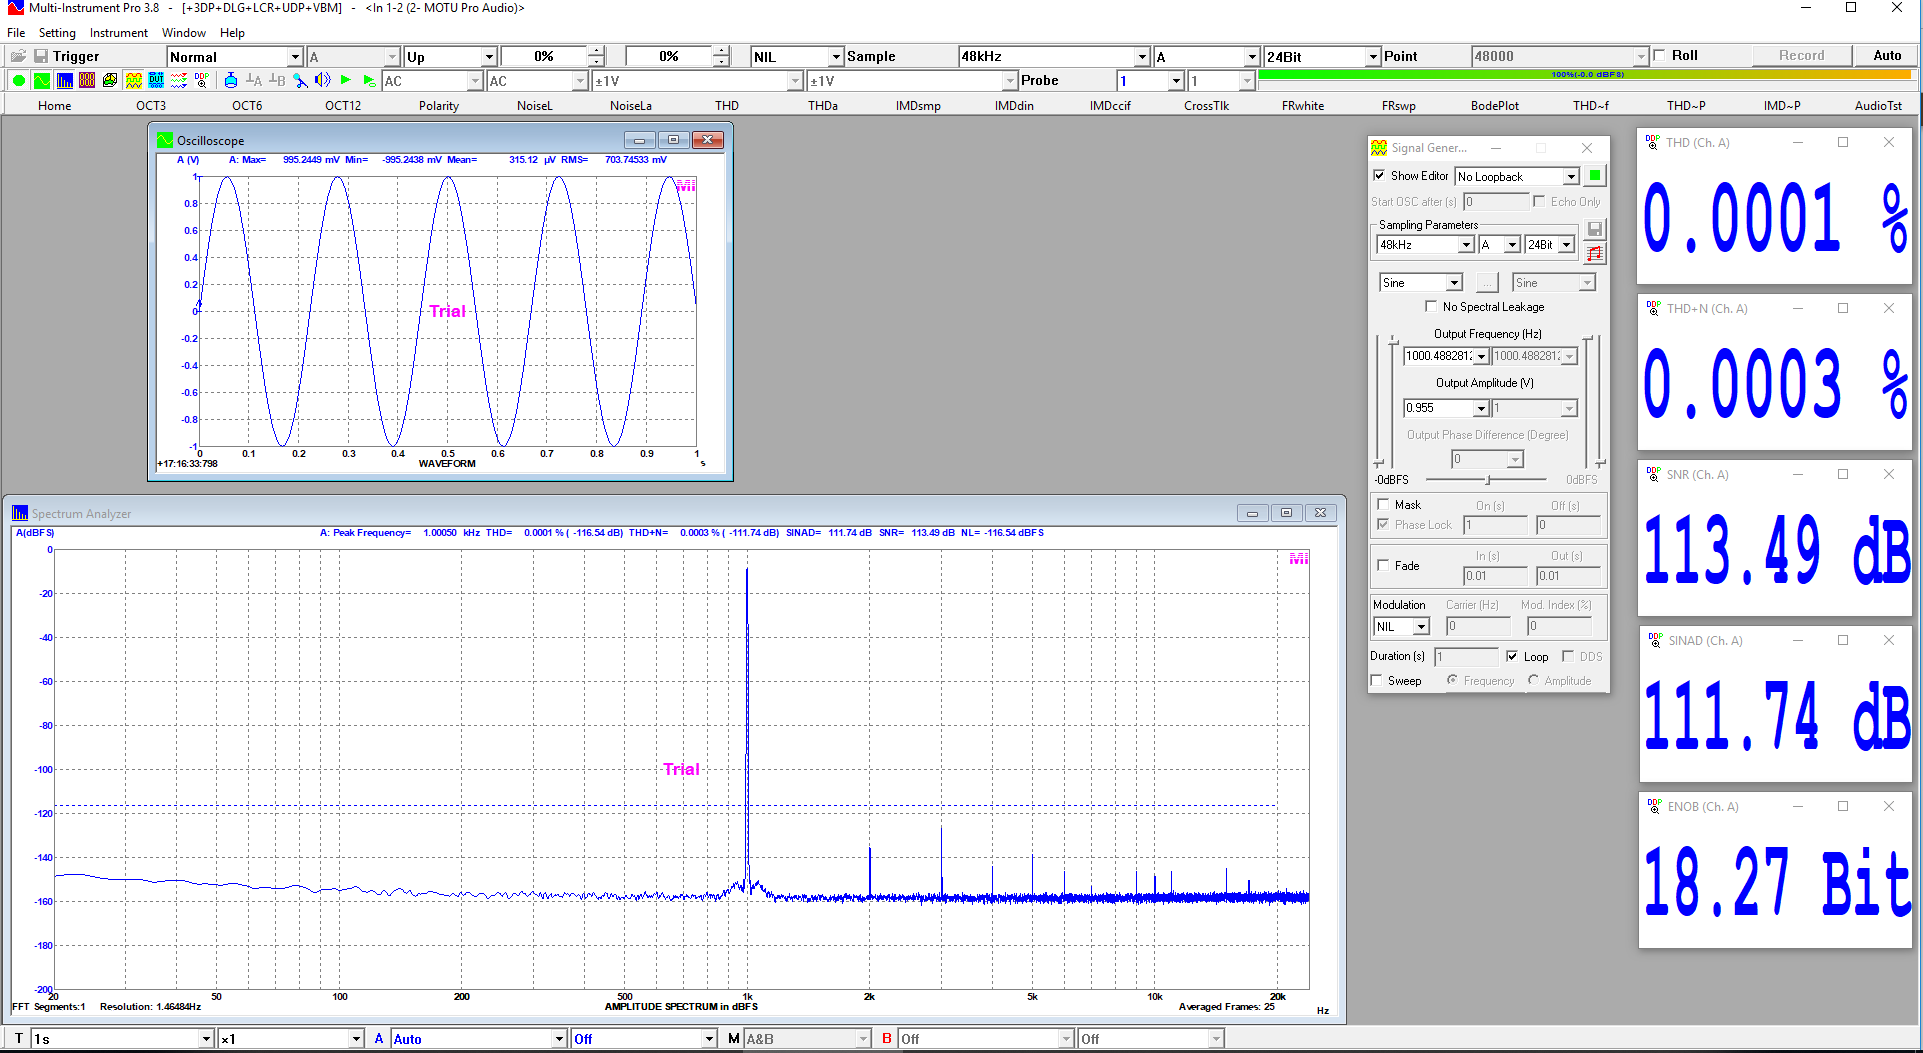Click the dBFS amplitude horizontal slider handle

tap(1488, 480)
